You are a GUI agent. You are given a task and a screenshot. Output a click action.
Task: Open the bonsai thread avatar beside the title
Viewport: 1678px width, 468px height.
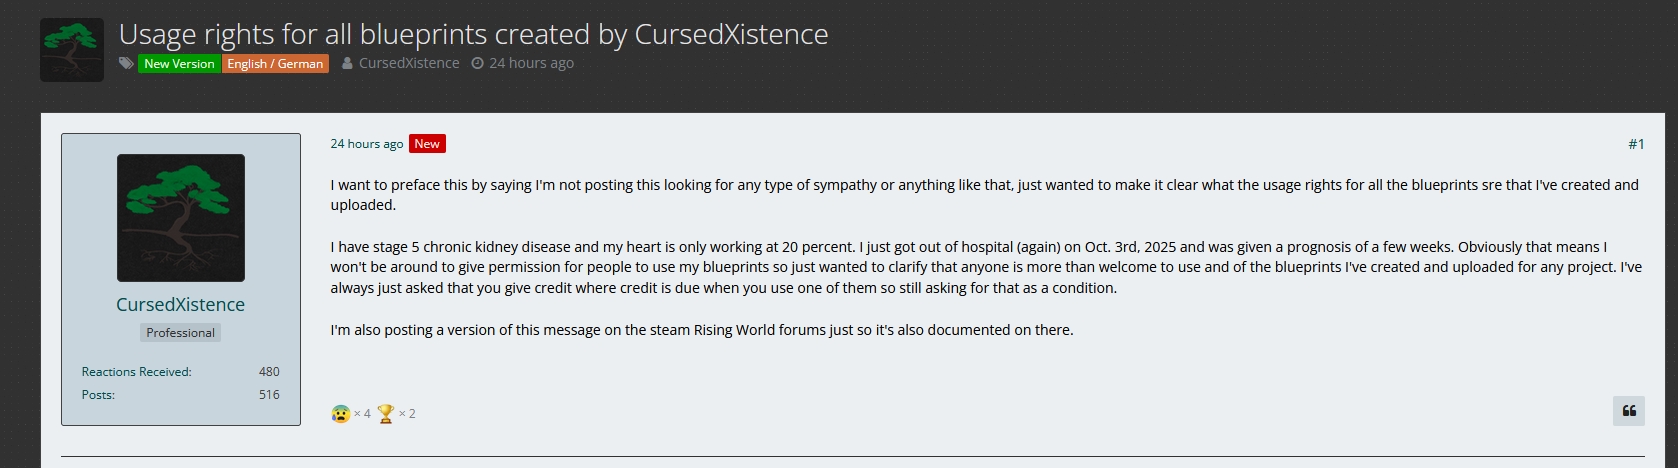click(x=72, y=50)
